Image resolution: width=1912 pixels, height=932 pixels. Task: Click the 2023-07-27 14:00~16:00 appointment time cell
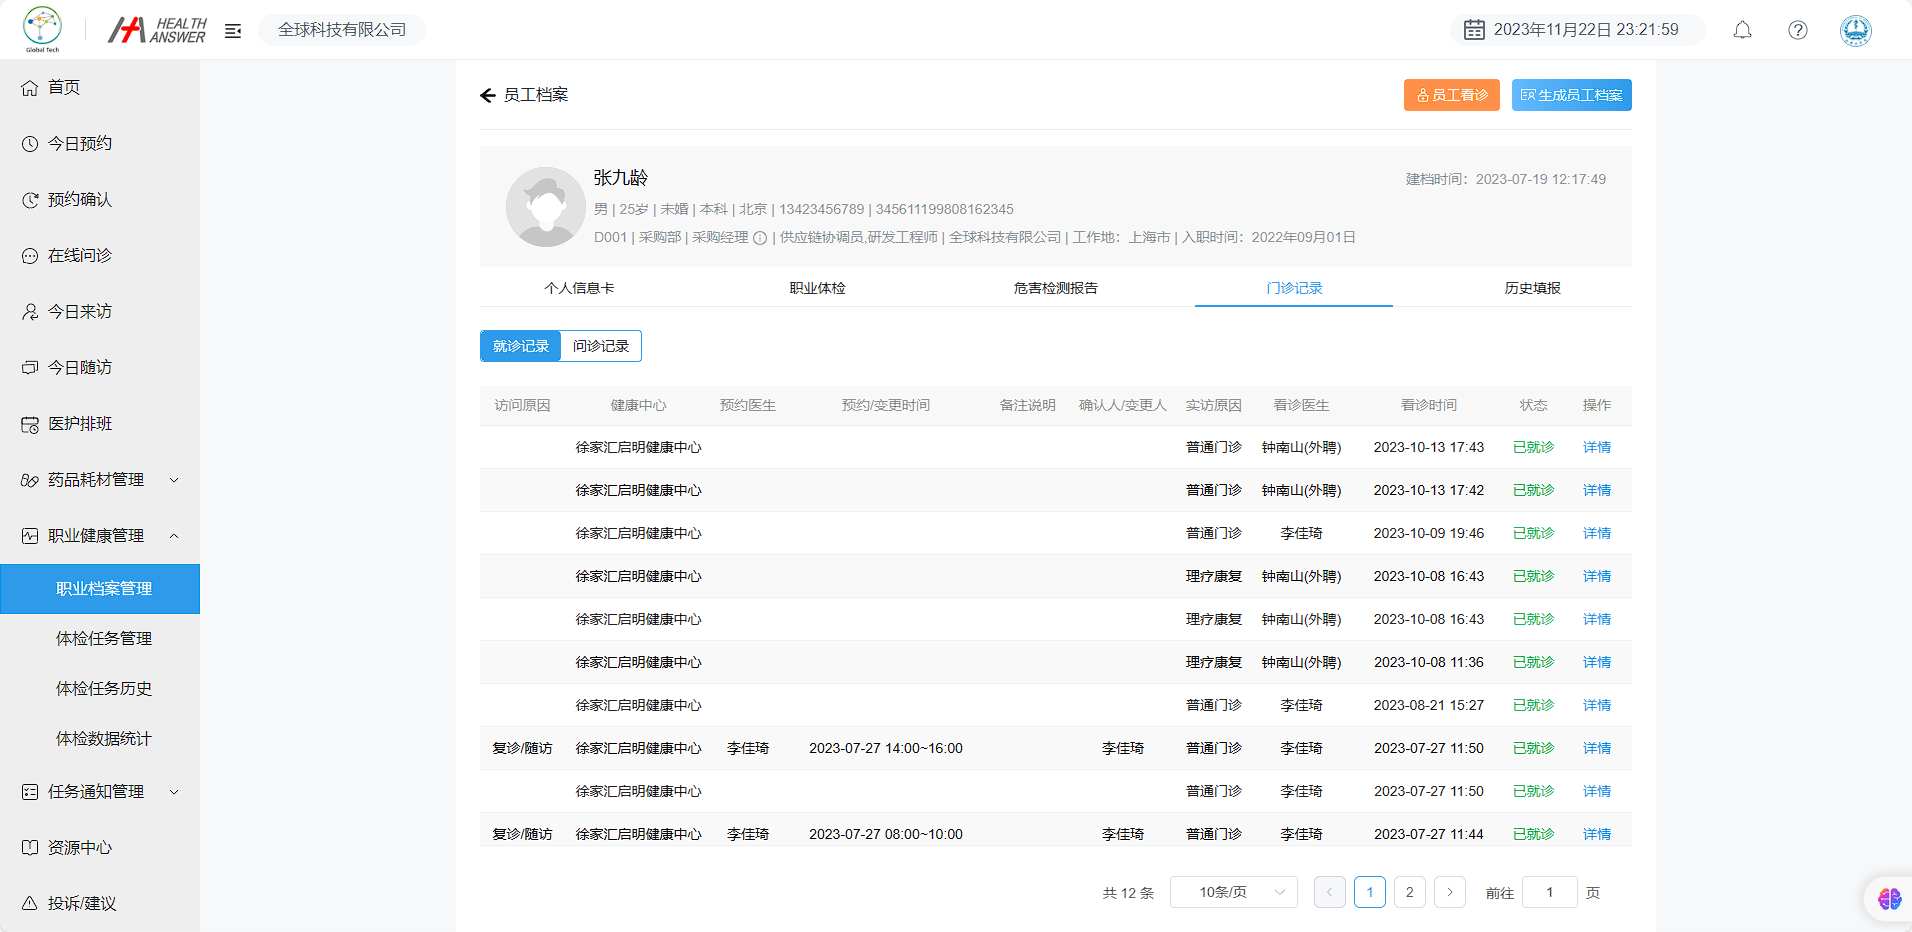(886, 748)
